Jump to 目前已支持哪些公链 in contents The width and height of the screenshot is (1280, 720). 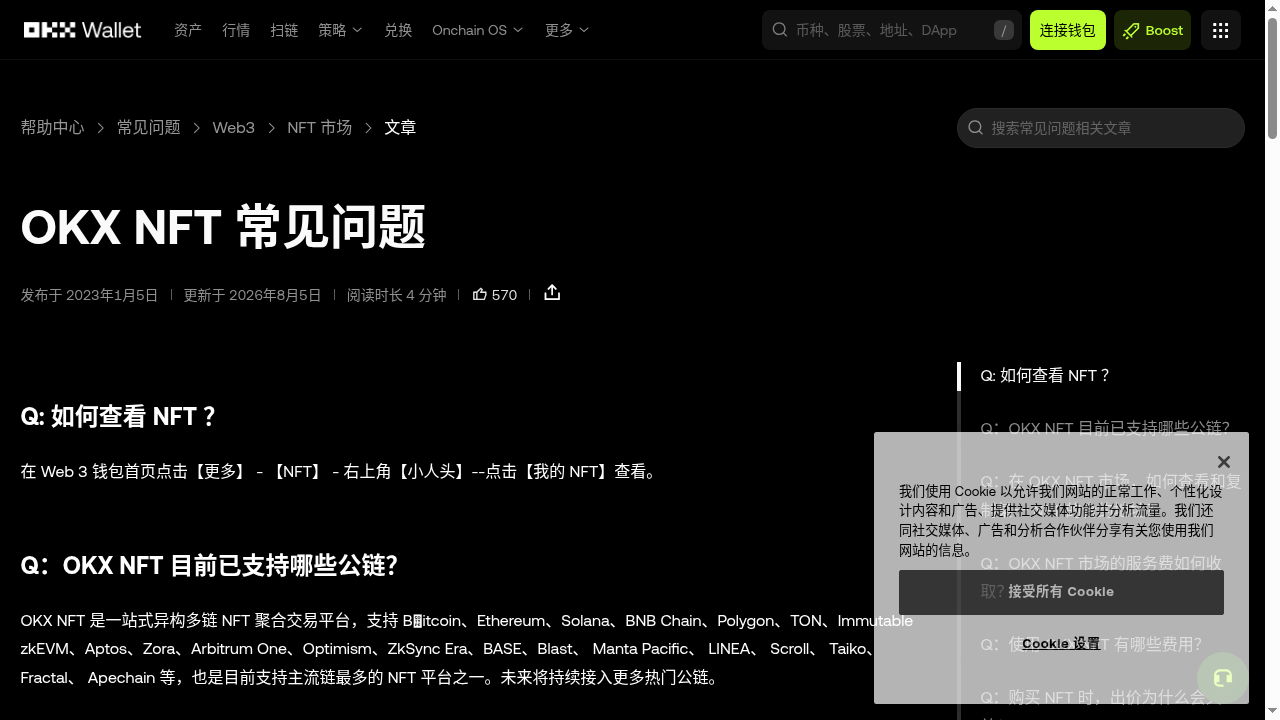tap(1105, 428)
